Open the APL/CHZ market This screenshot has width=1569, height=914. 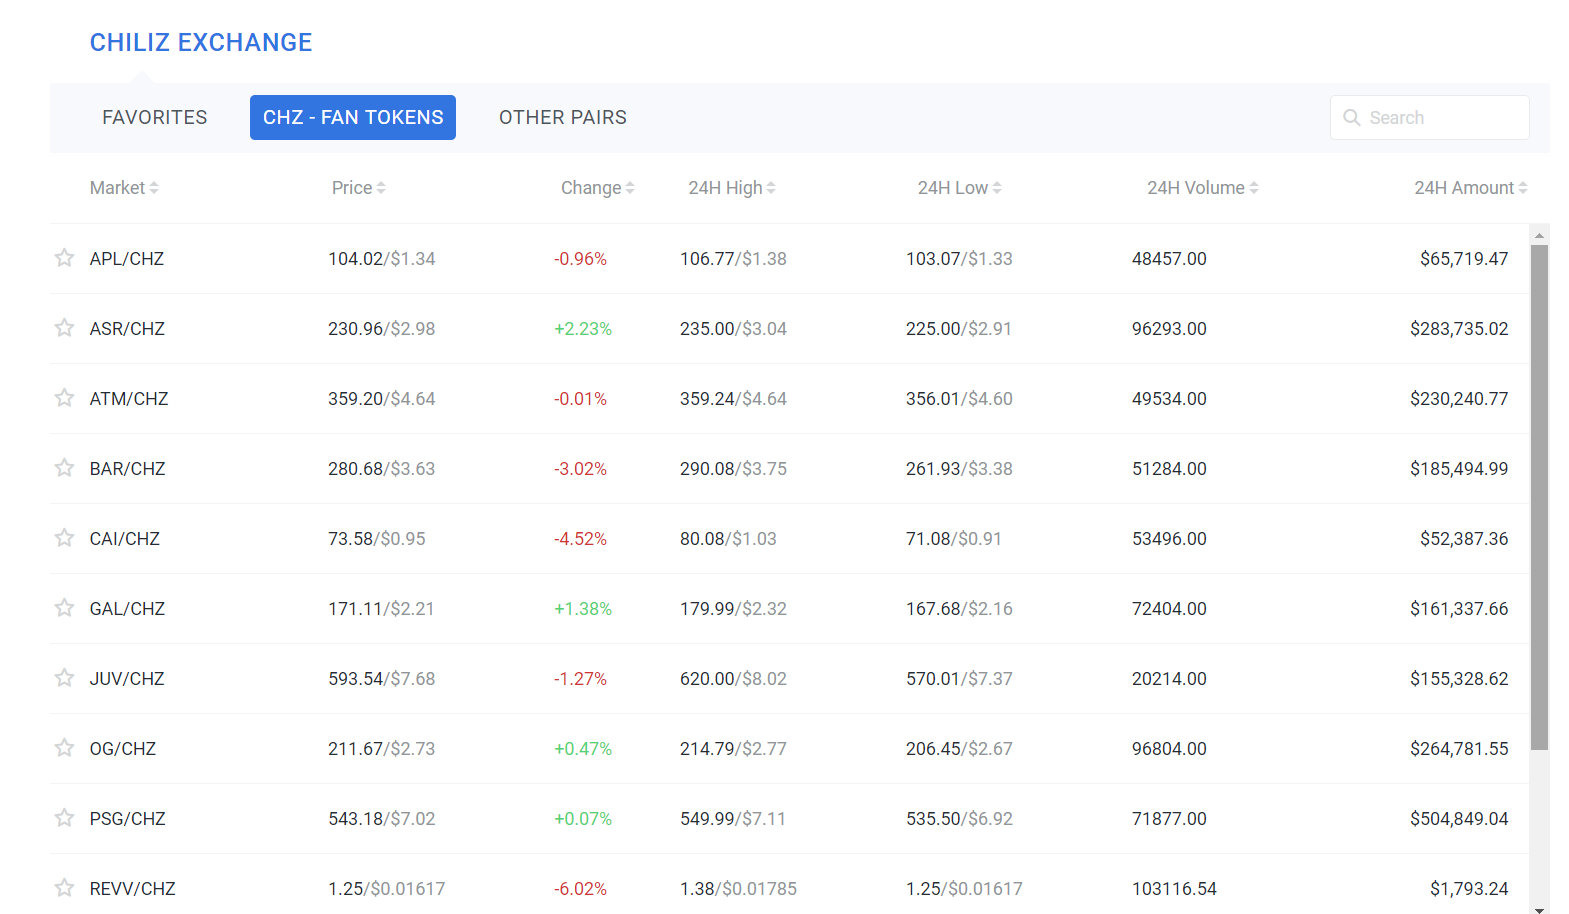pos(127,258)
